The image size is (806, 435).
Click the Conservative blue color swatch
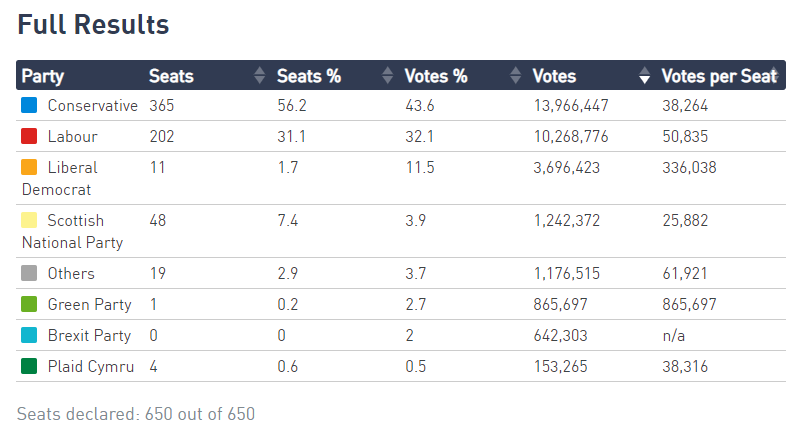[29, 105]
